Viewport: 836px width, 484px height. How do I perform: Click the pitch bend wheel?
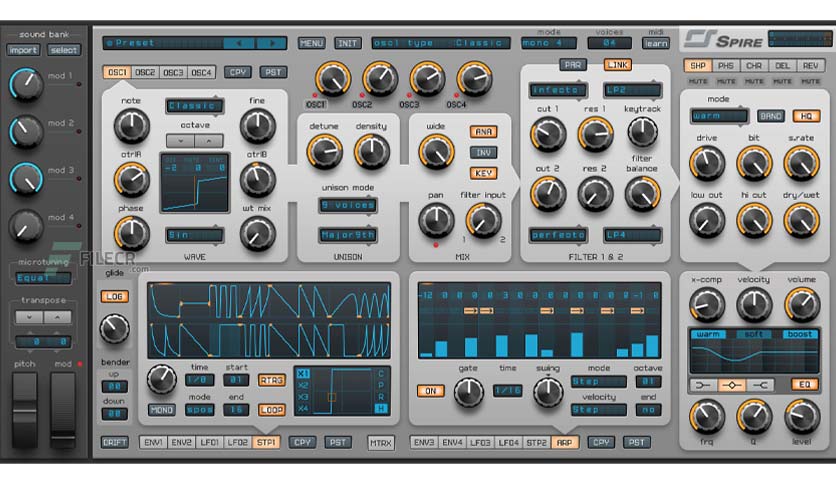coord(25,409)
